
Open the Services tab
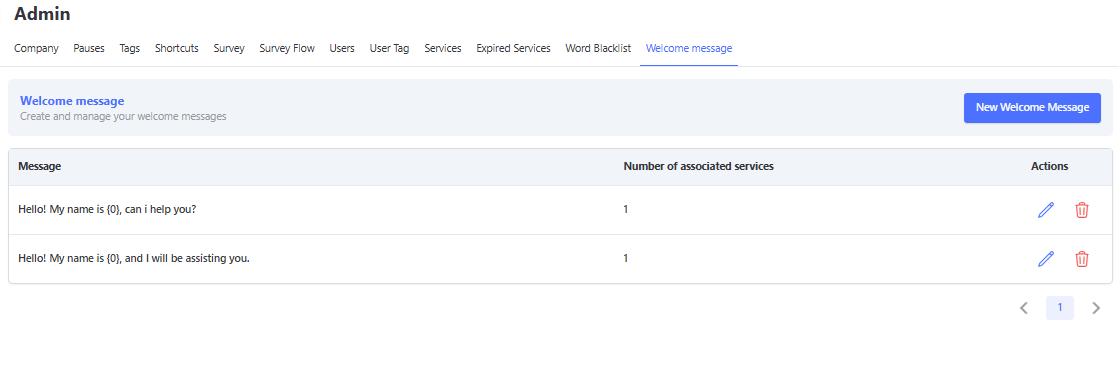pyautogui.click(x=442, y=49)
